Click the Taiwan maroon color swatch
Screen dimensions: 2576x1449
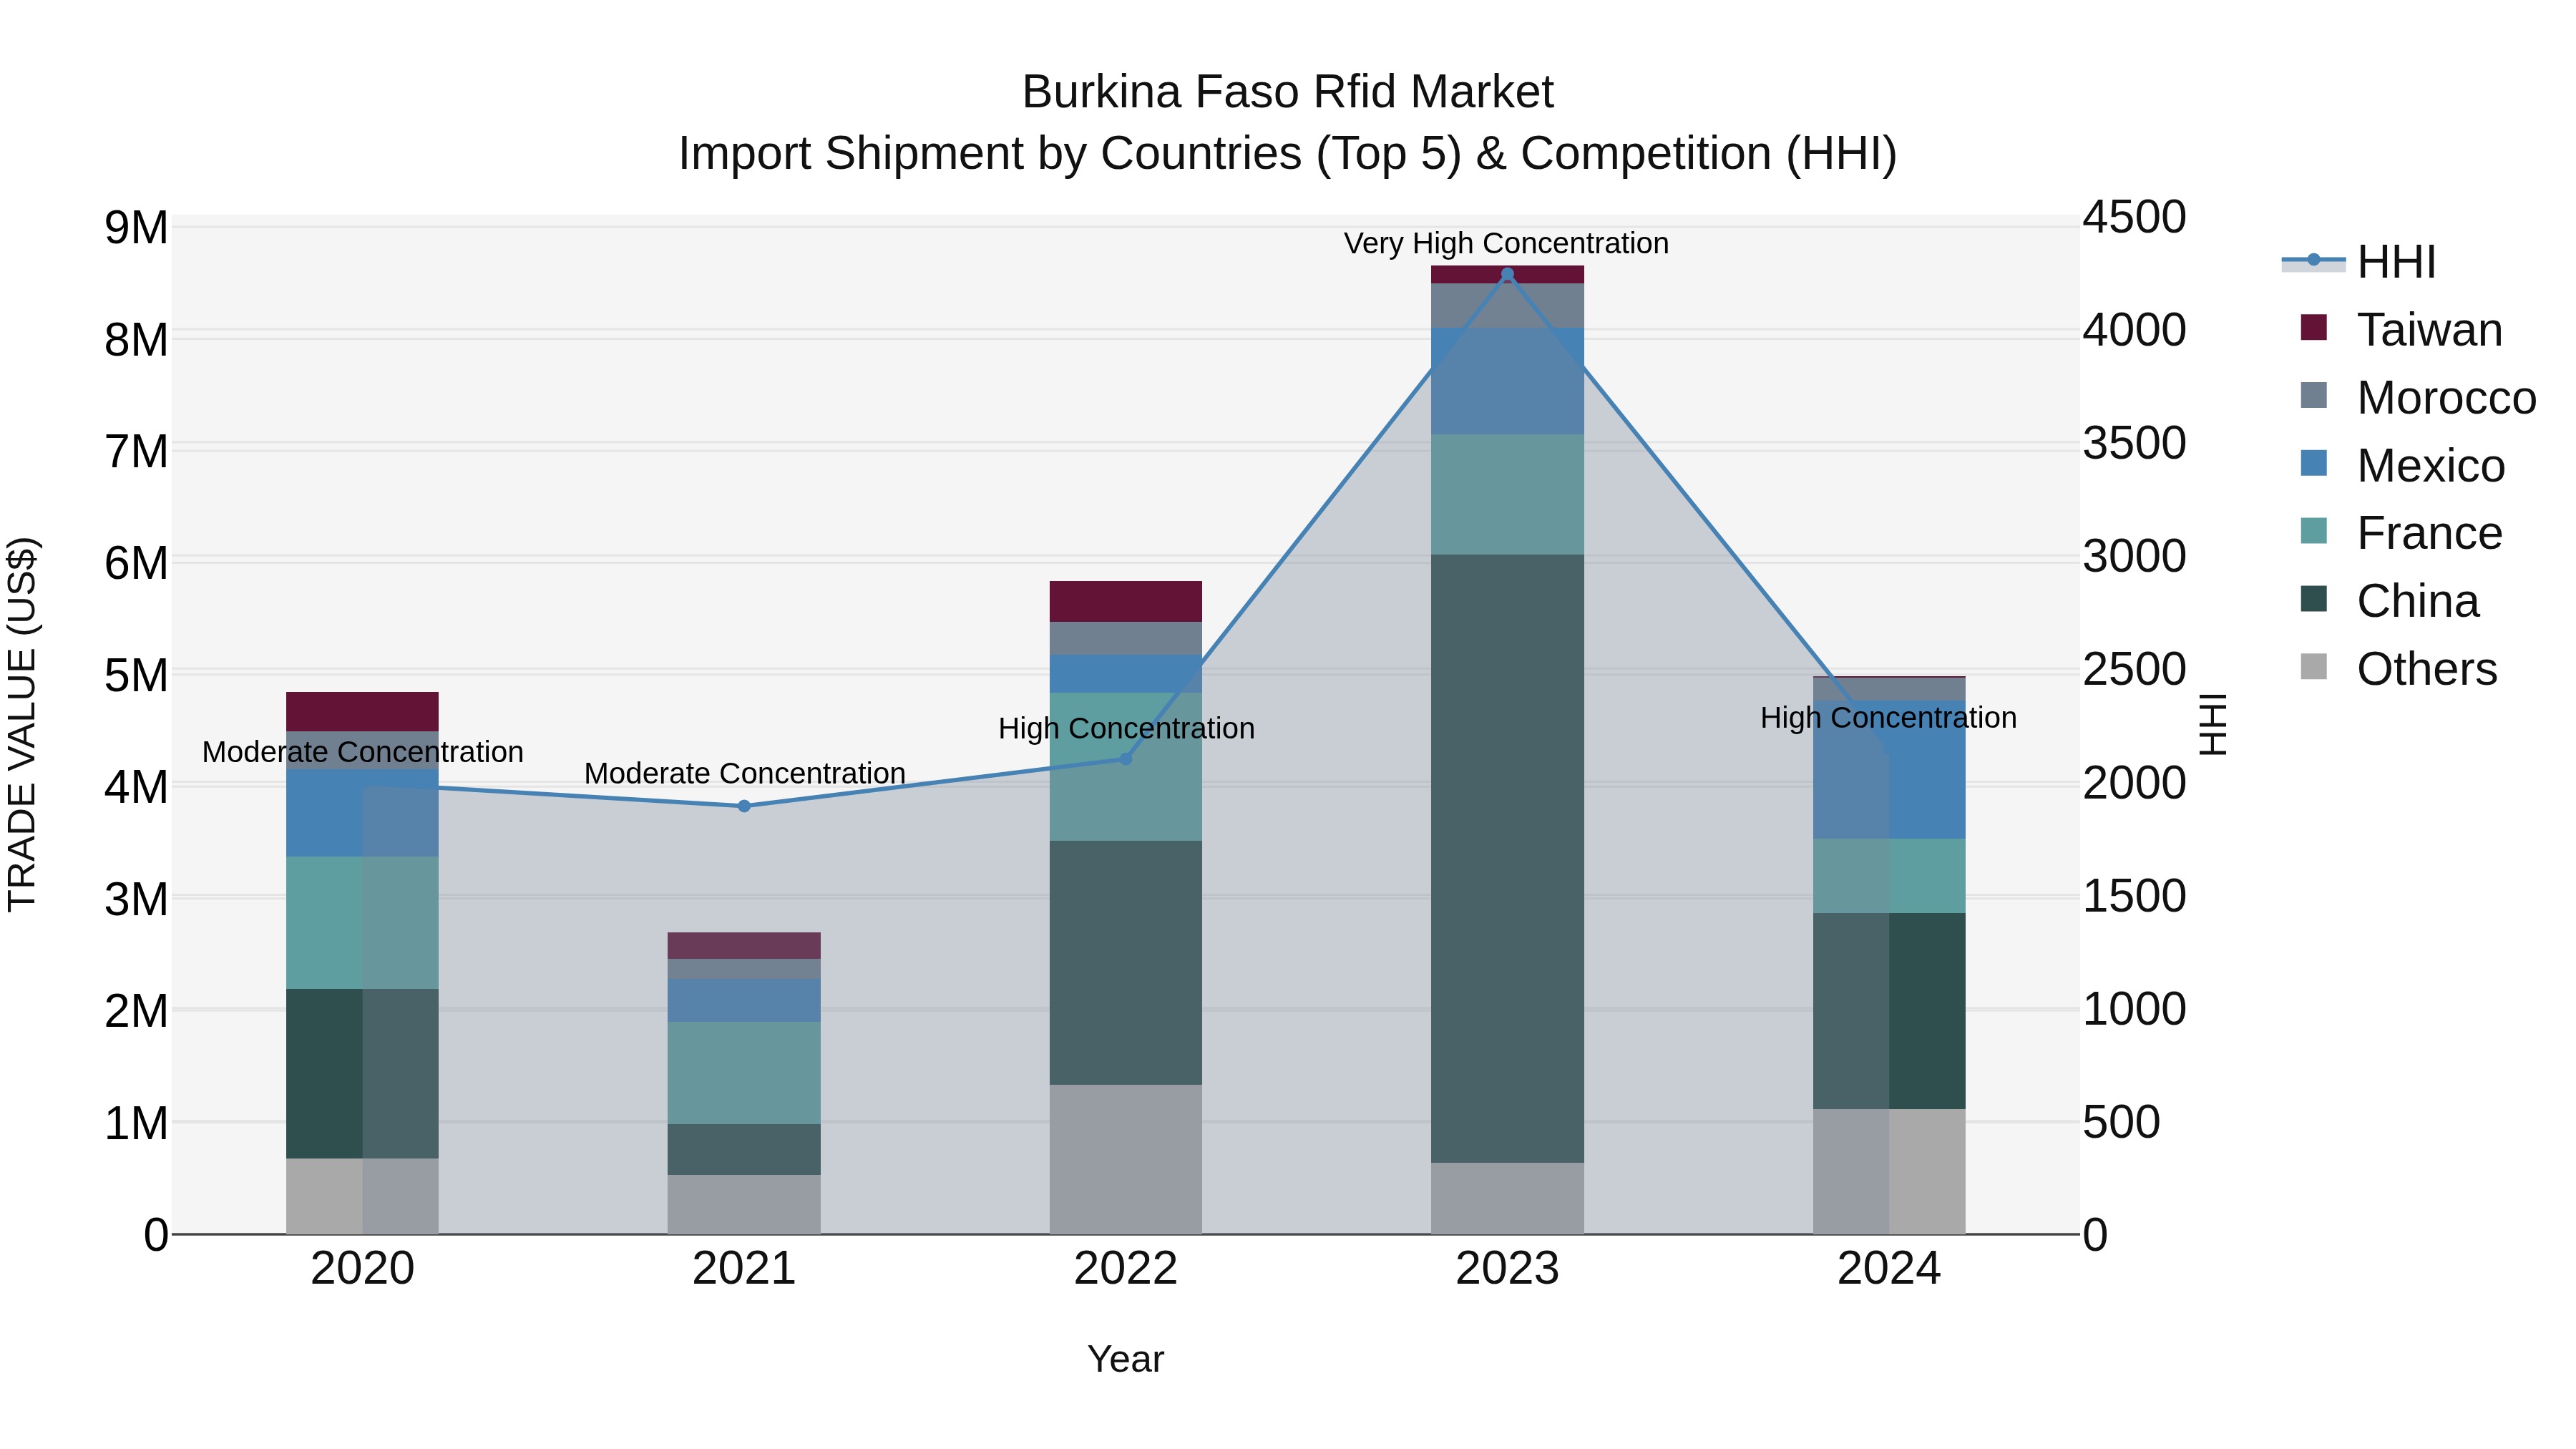coord(2313,327)
